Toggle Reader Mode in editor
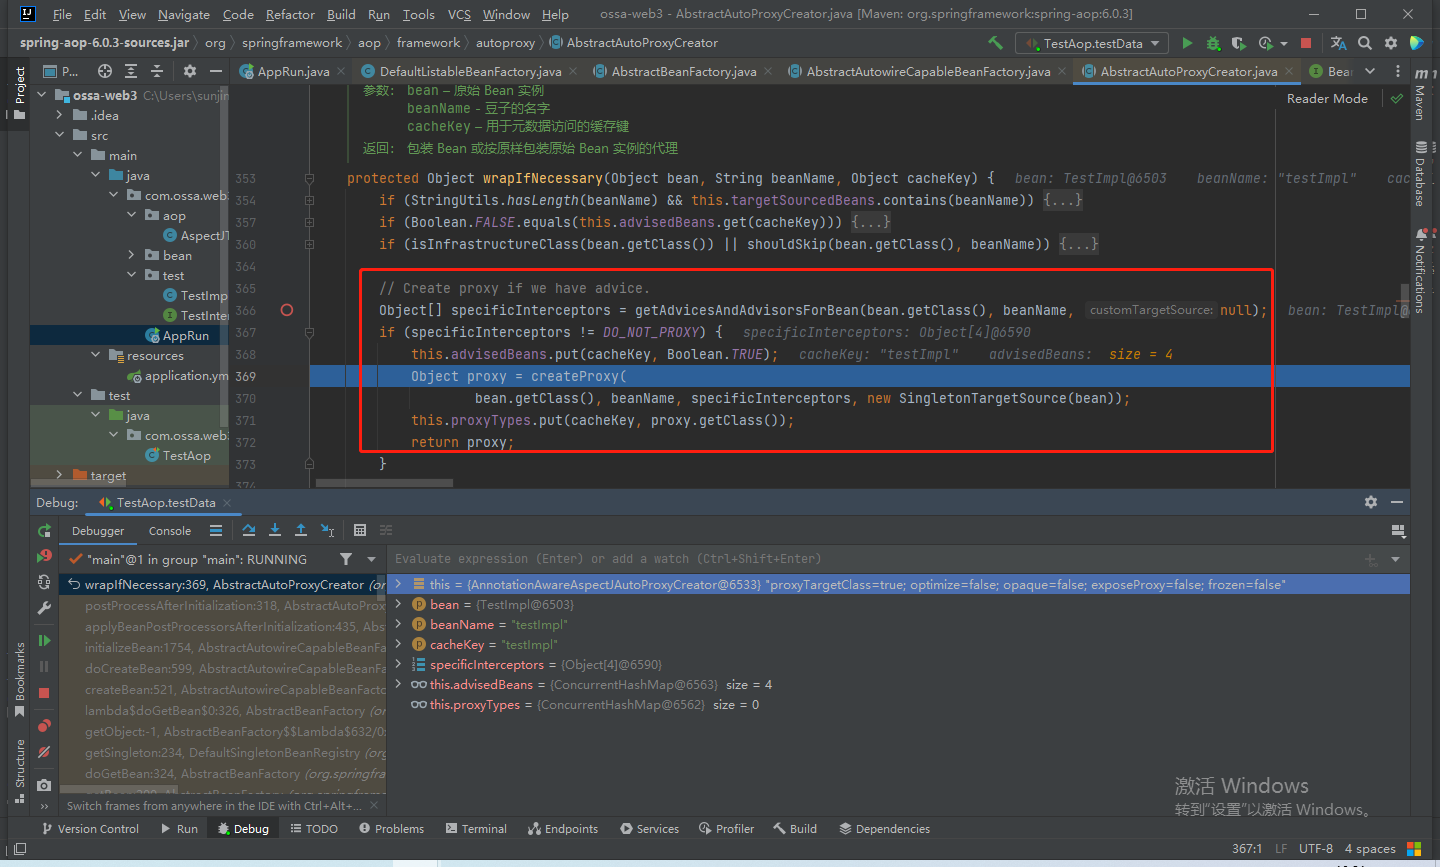Image resolution: width=1440 pixels, height=867 pixels. [1327, 98]
